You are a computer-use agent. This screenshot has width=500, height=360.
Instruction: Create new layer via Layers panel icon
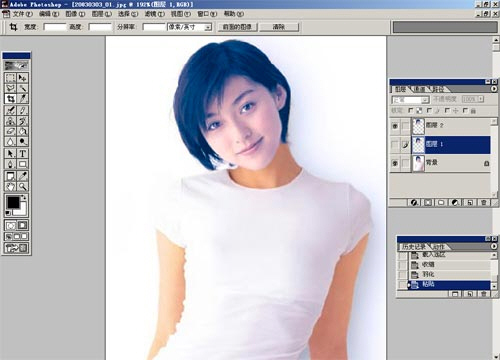click(470, 202)
